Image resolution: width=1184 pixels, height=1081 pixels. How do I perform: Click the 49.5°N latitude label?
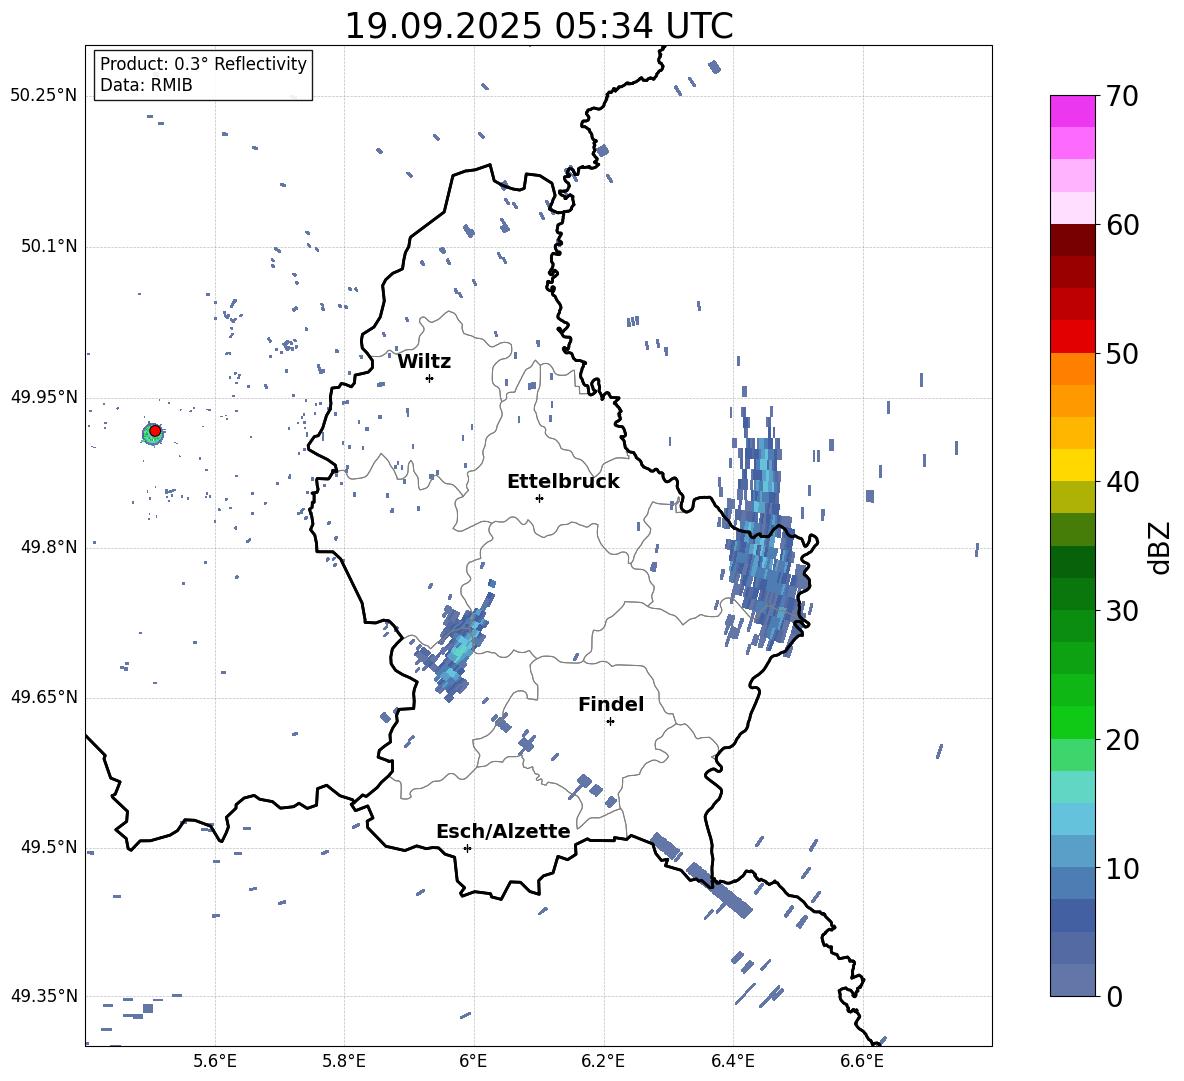49,846
